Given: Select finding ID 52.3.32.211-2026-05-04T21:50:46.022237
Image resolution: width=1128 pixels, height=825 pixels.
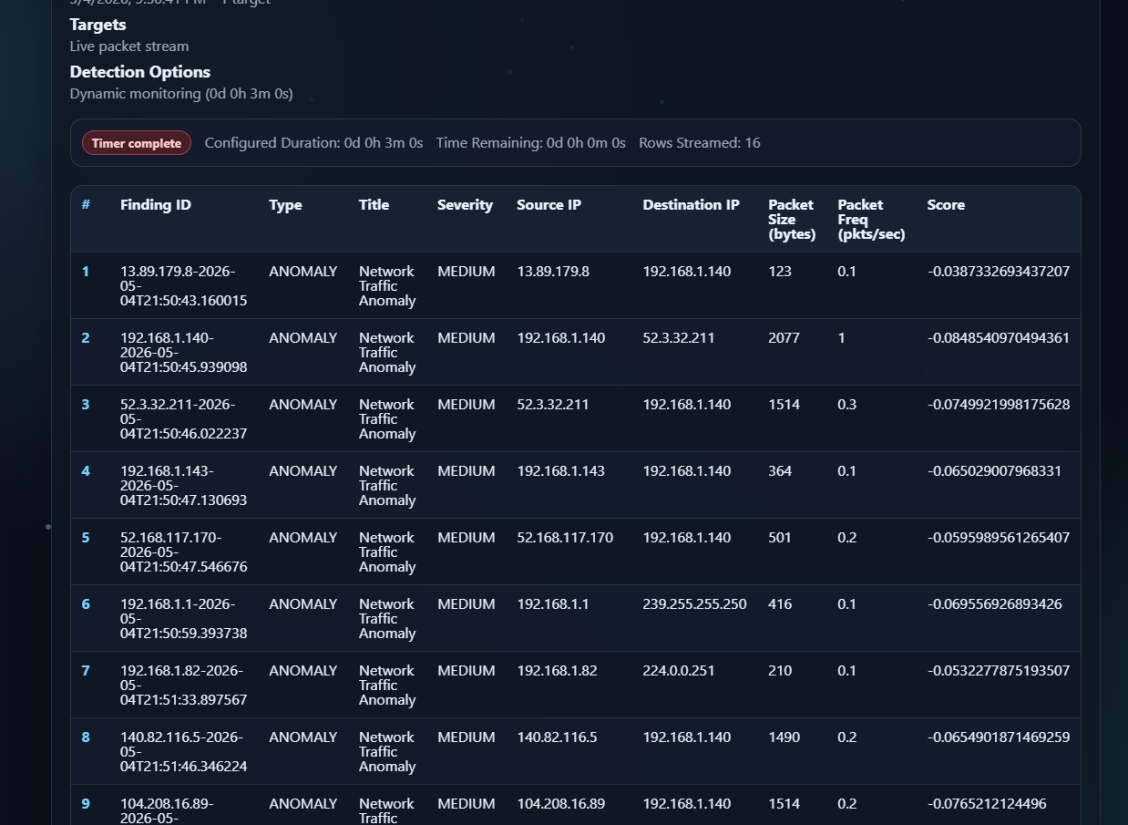Looking at the screenshot, I should tap(183, 419).
